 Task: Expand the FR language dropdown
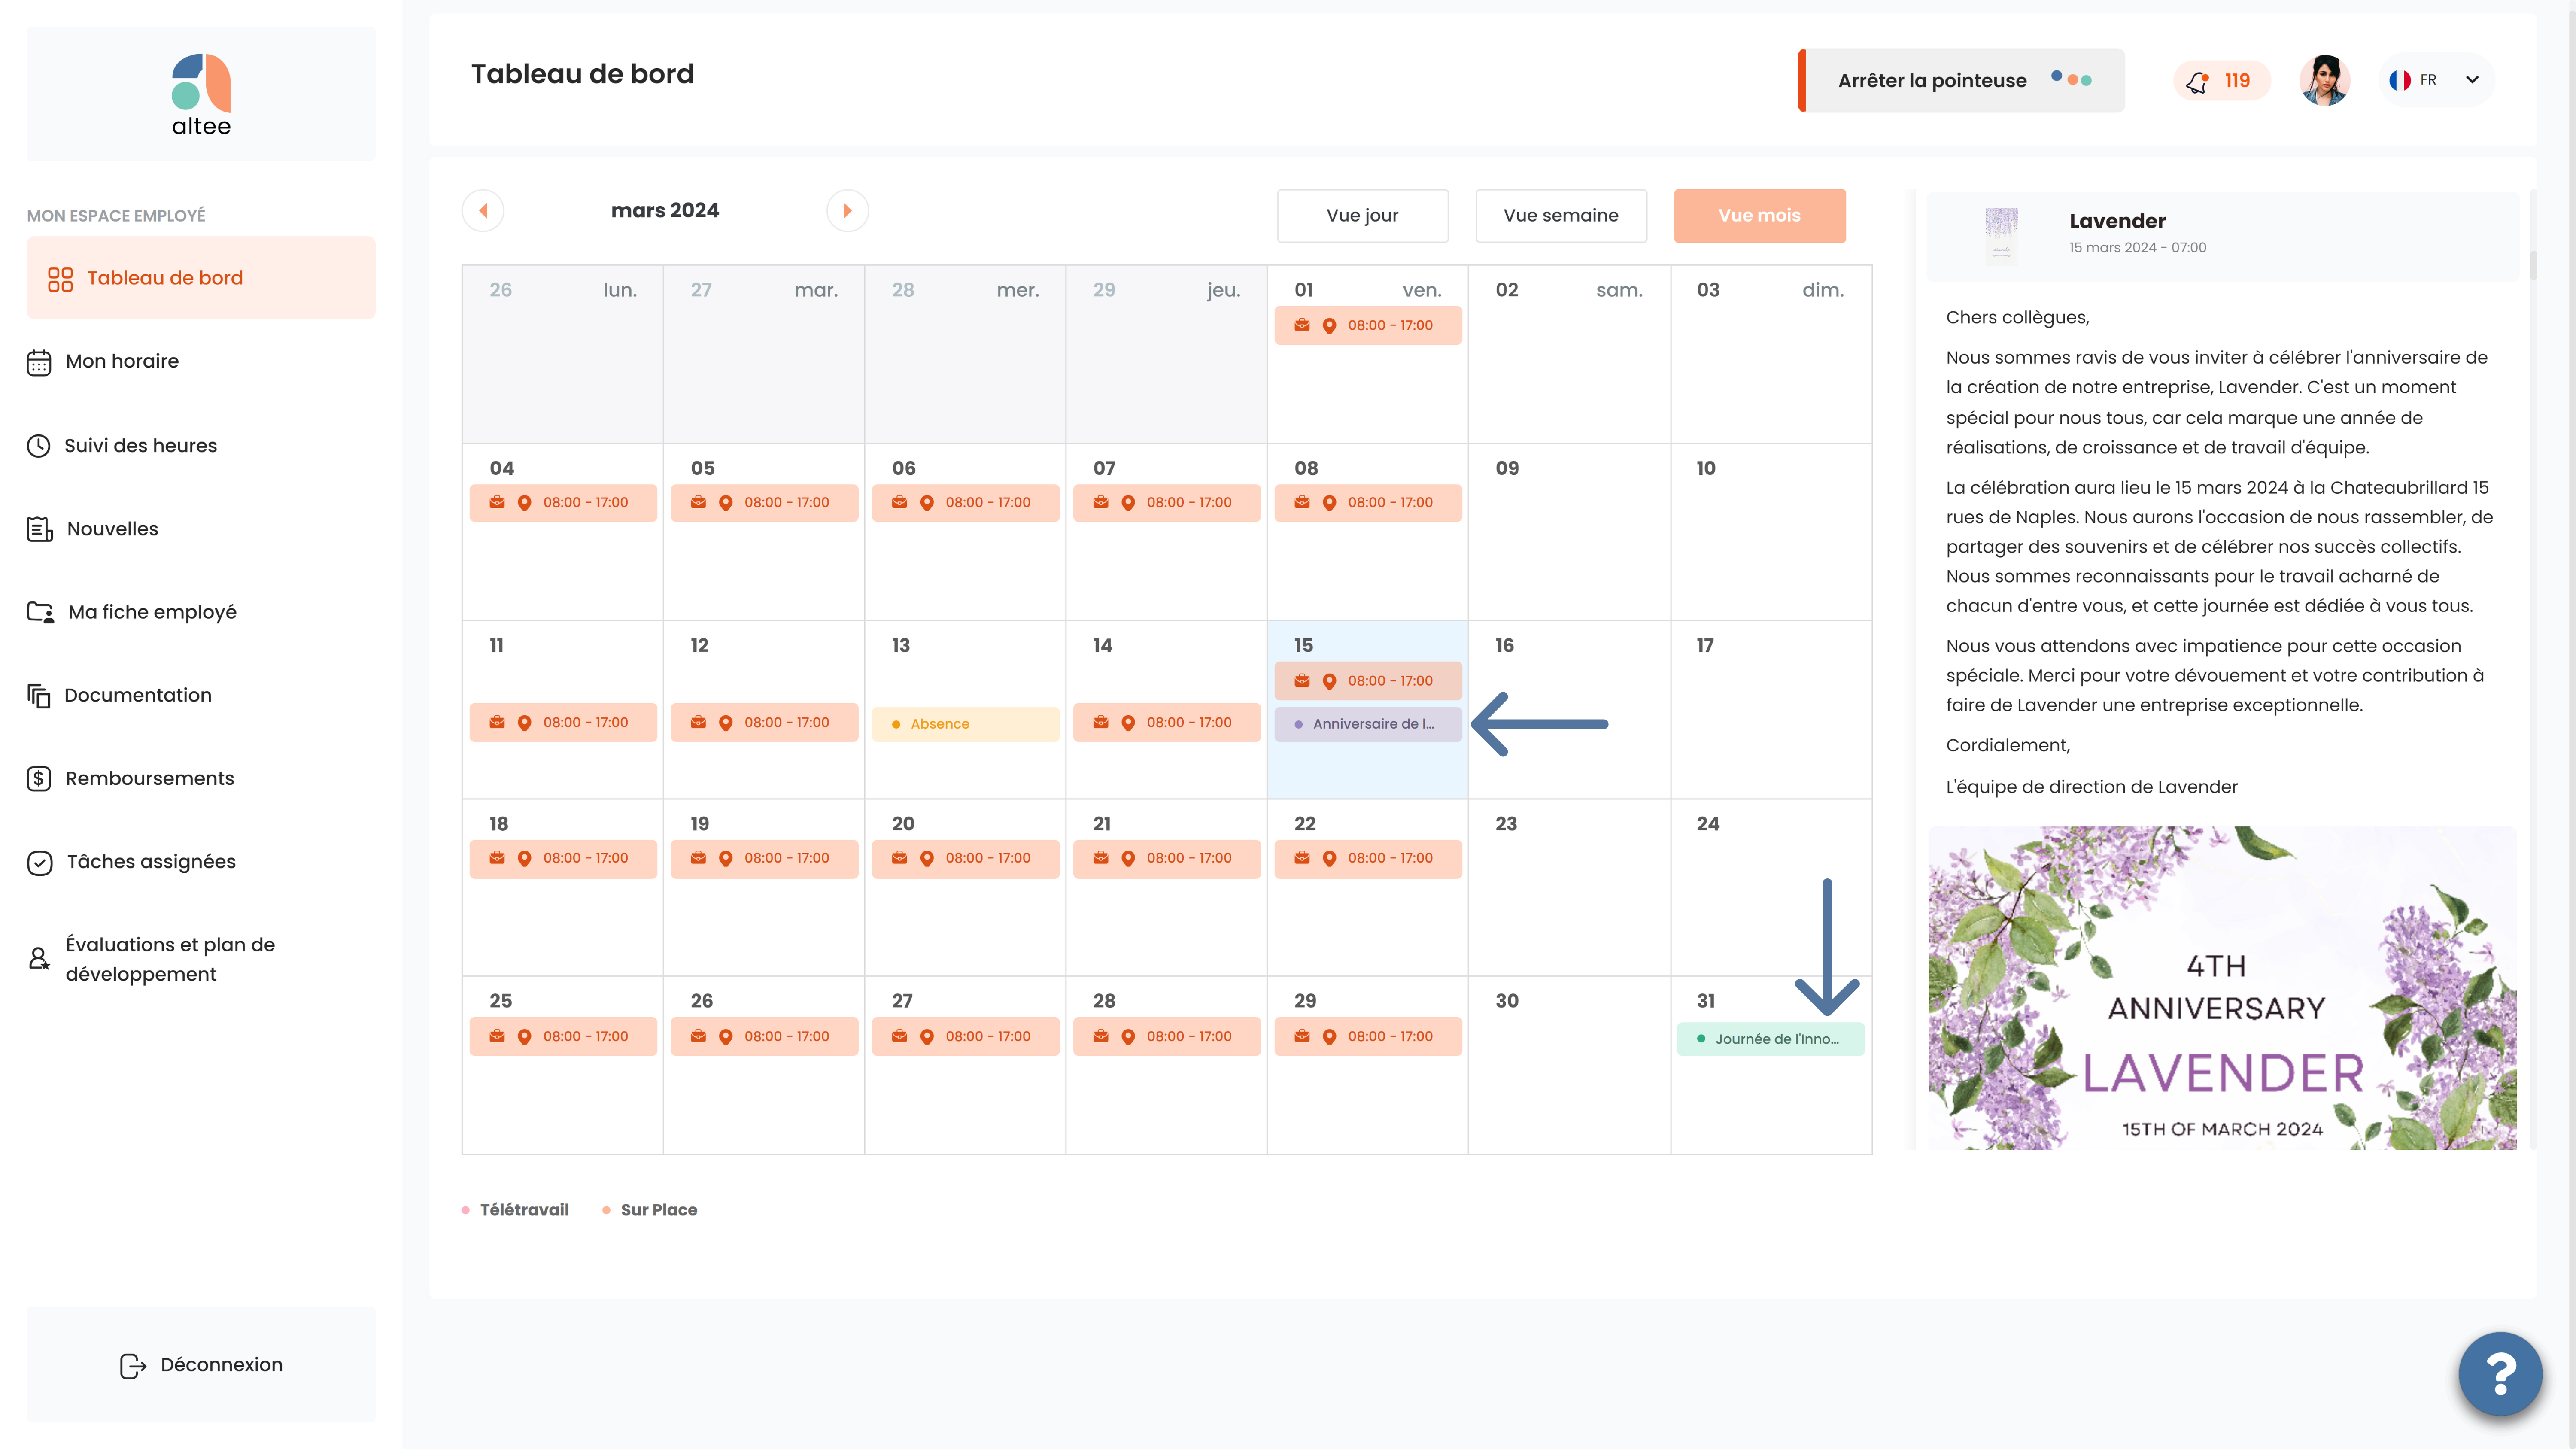click(2435, 80)
